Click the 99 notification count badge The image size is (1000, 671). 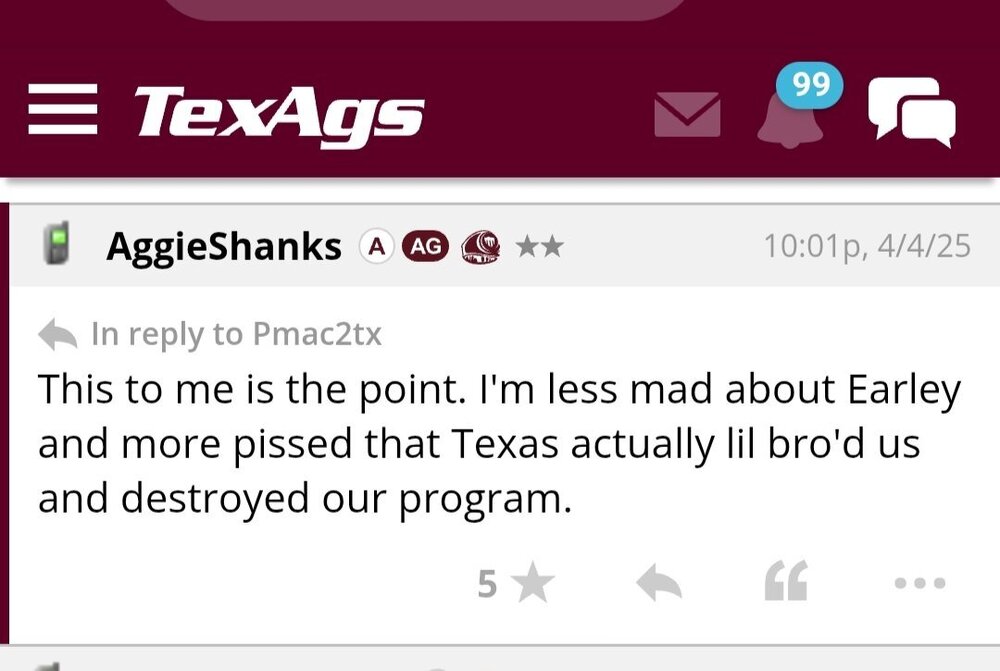point(811,86)
